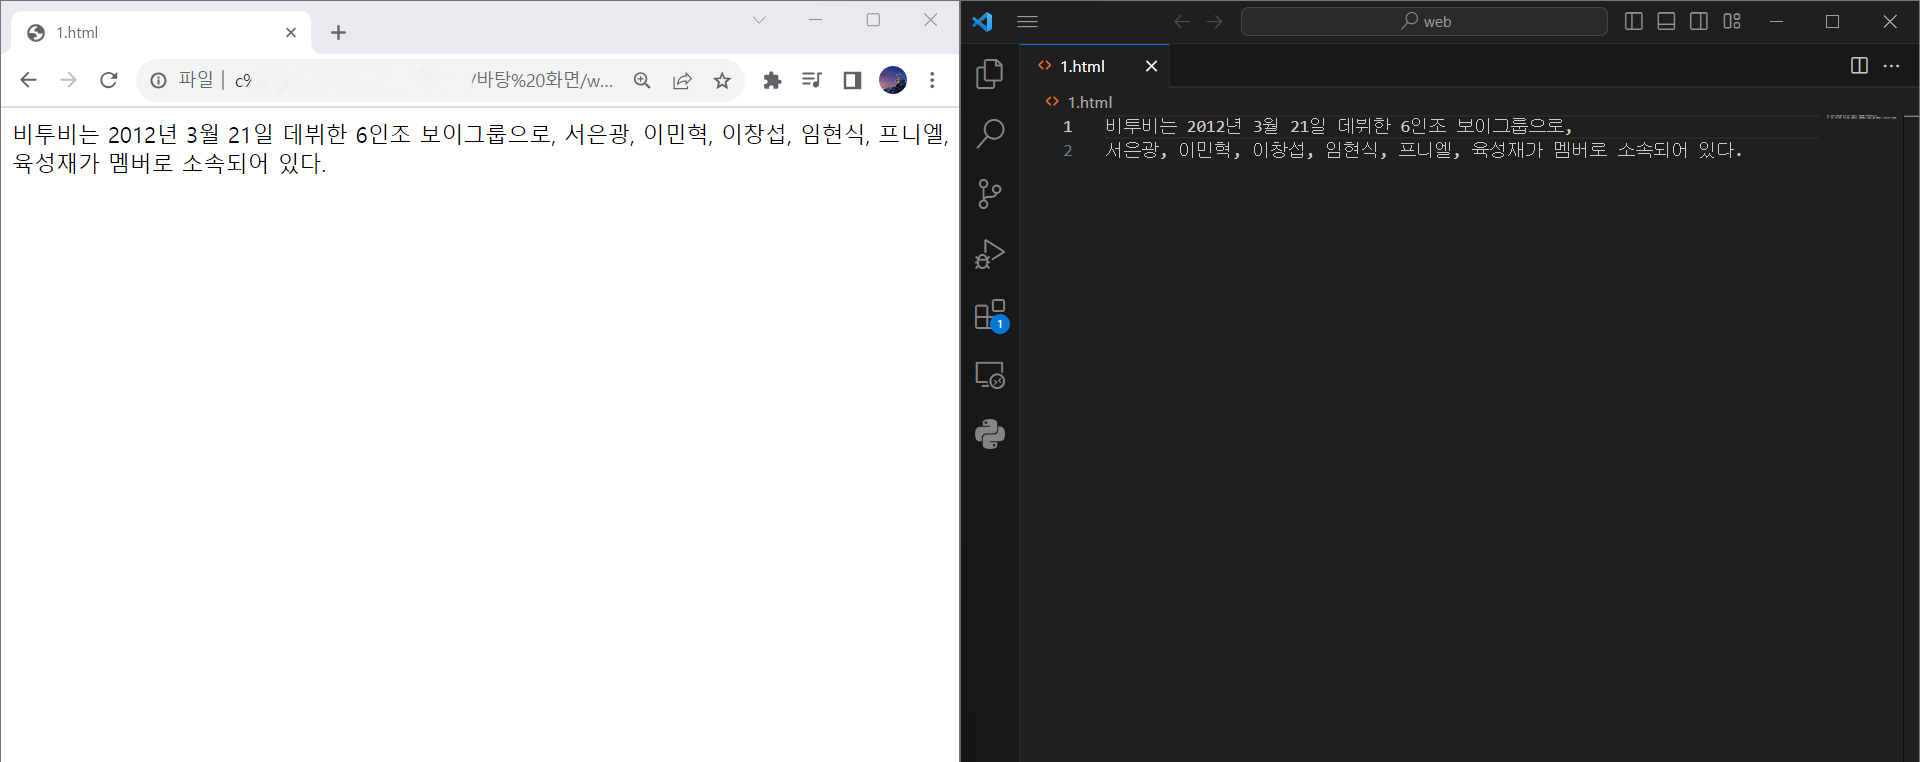Open the Extensions view with badge
The height and width of the screenshot is (762, 1920).
point(991,315)
